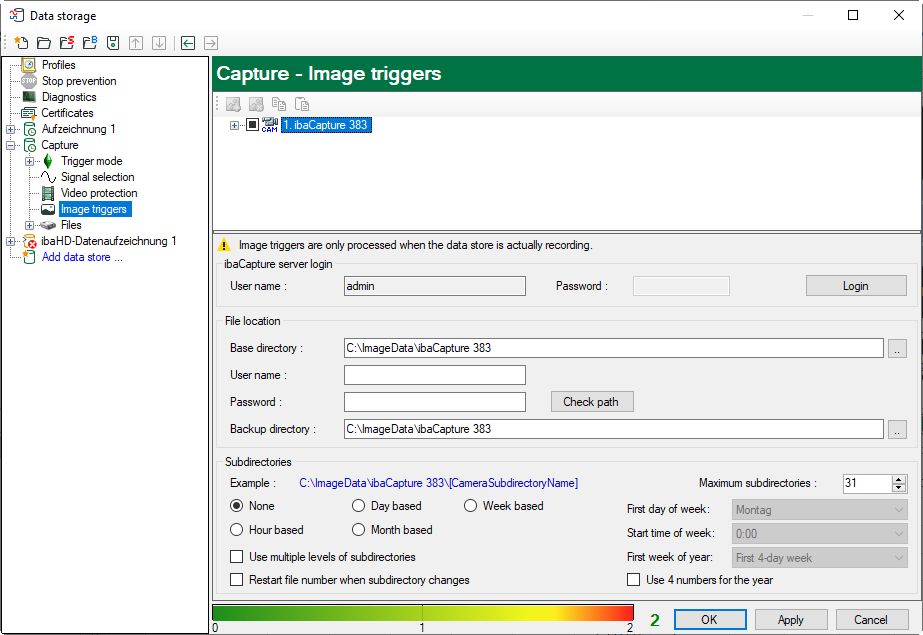Enable Use multiple levels of subdirectories
The height and width of the screenshot is (635, 923).
[x=237, y=557]
